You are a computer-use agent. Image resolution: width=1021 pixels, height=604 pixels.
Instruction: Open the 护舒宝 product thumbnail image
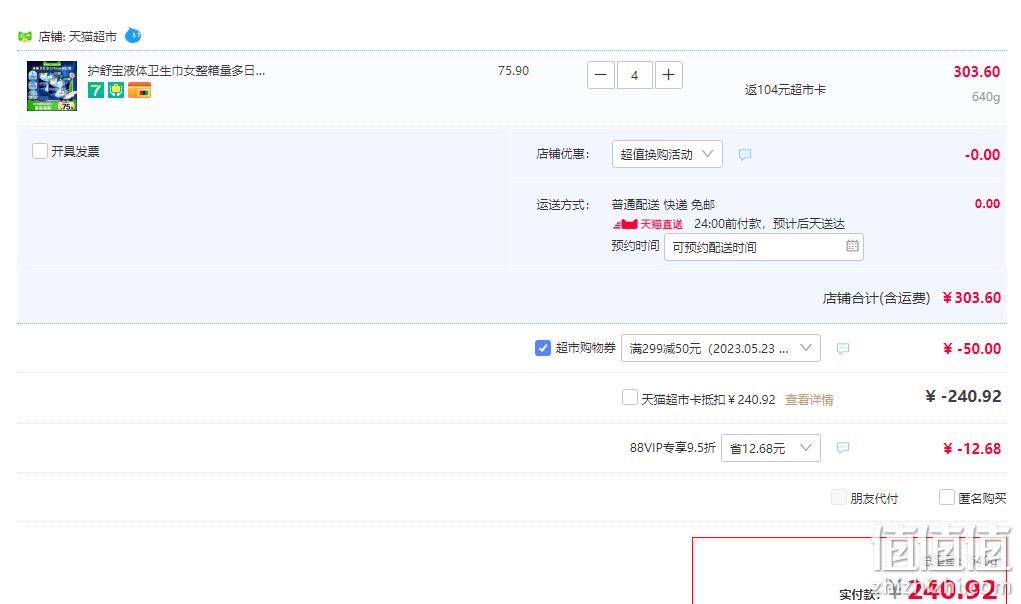tap(52, 86)
